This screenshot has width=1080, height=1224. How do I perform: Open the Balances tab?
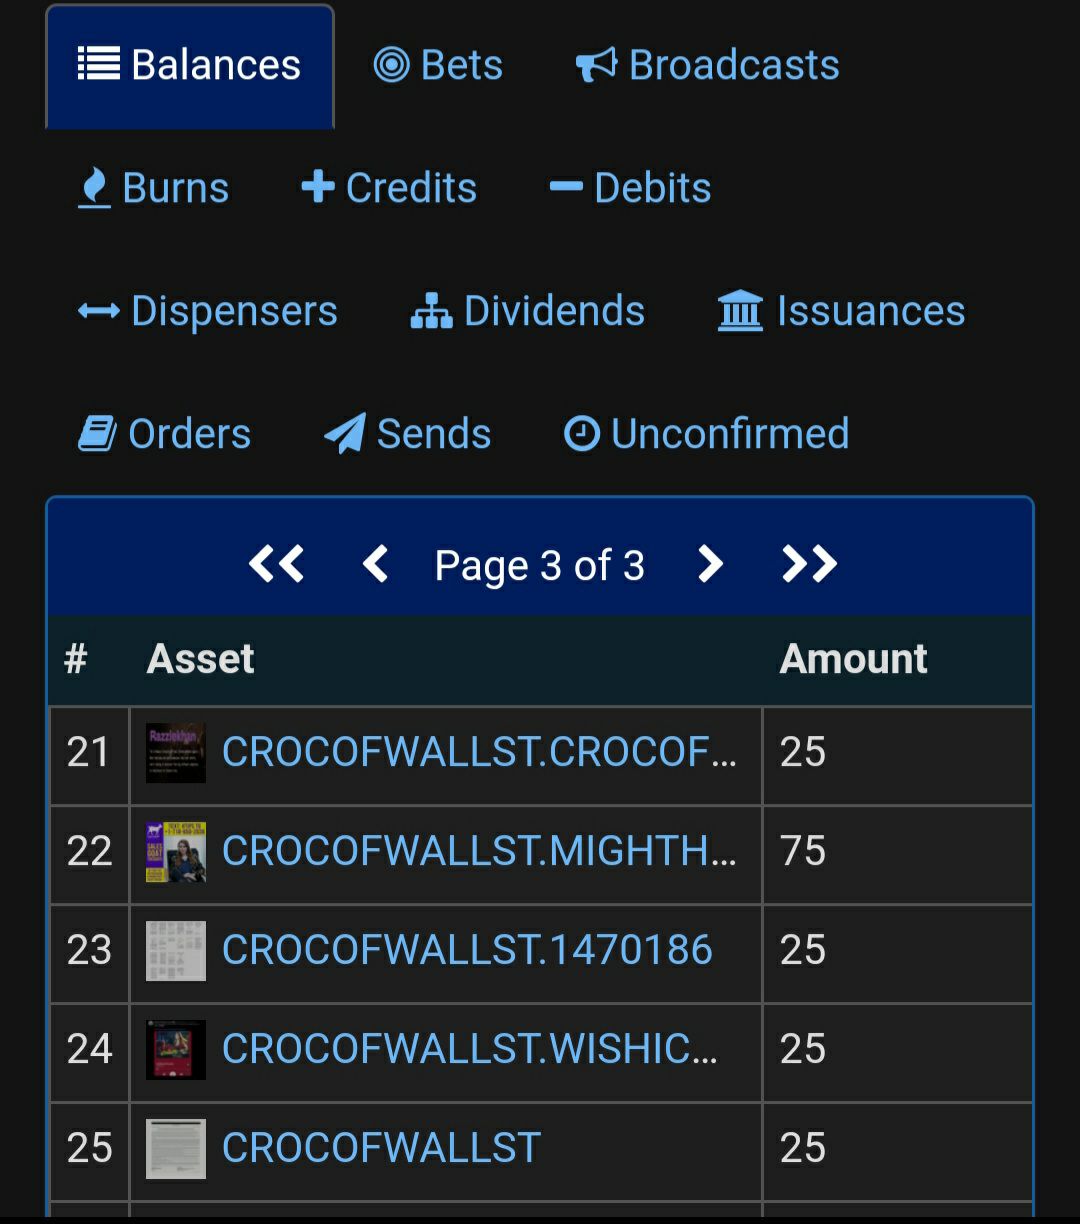click(x=190, y=66)
